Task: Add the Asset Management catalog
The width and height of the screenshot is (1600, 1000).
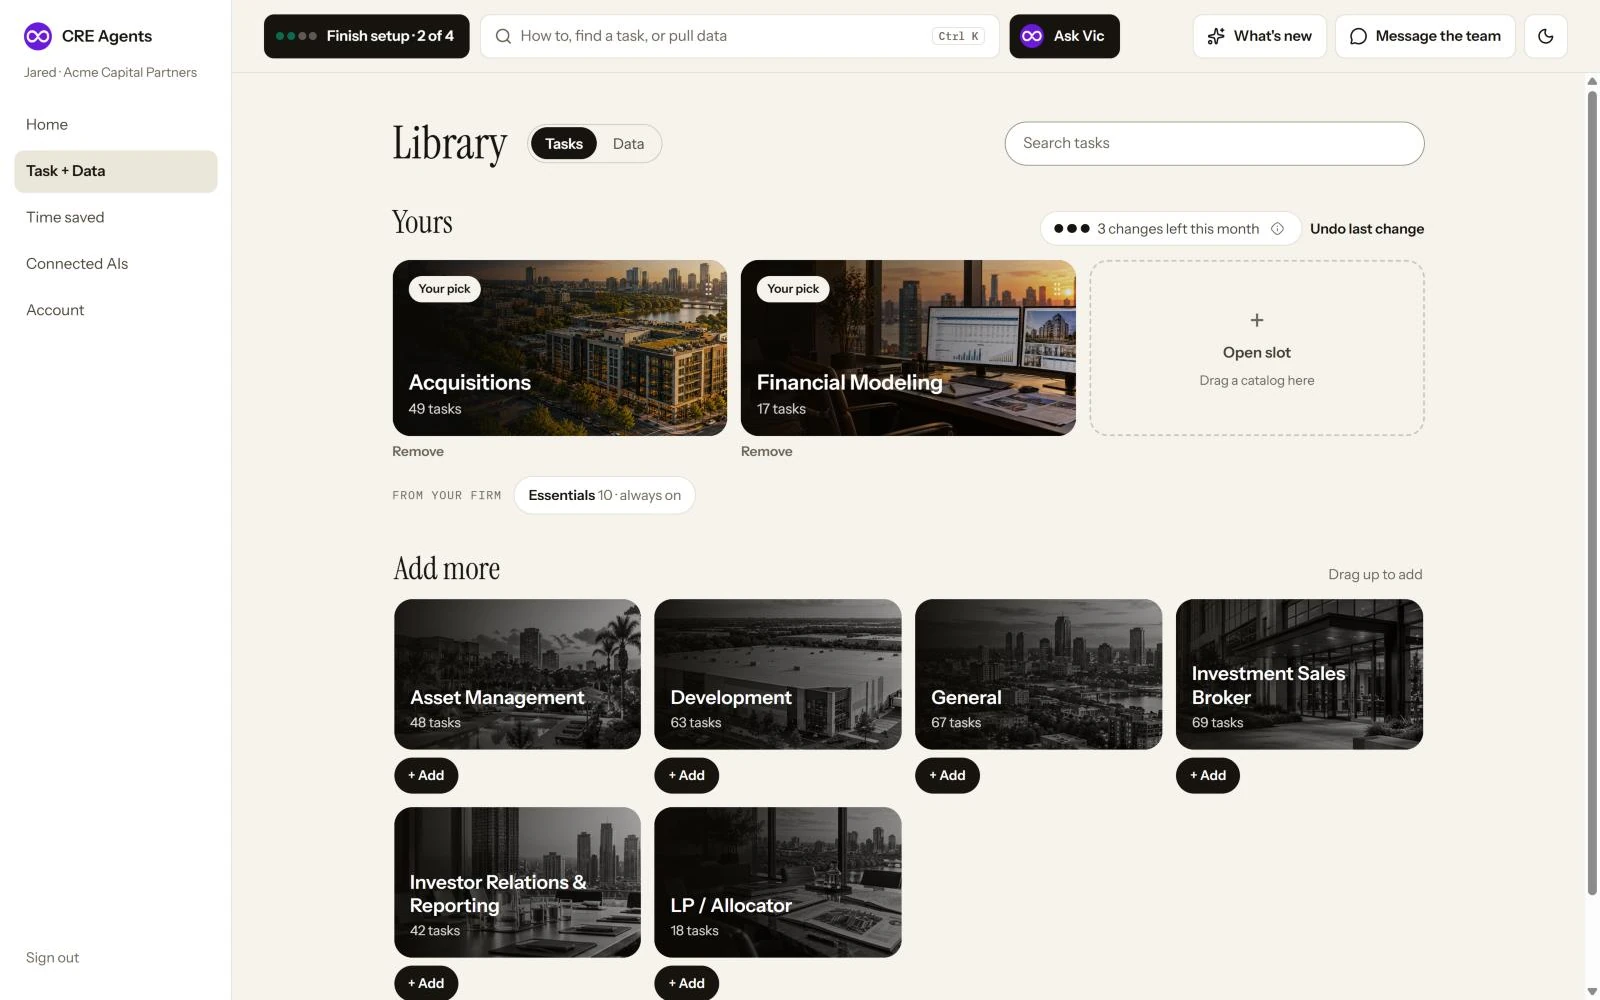Action: 426,775
